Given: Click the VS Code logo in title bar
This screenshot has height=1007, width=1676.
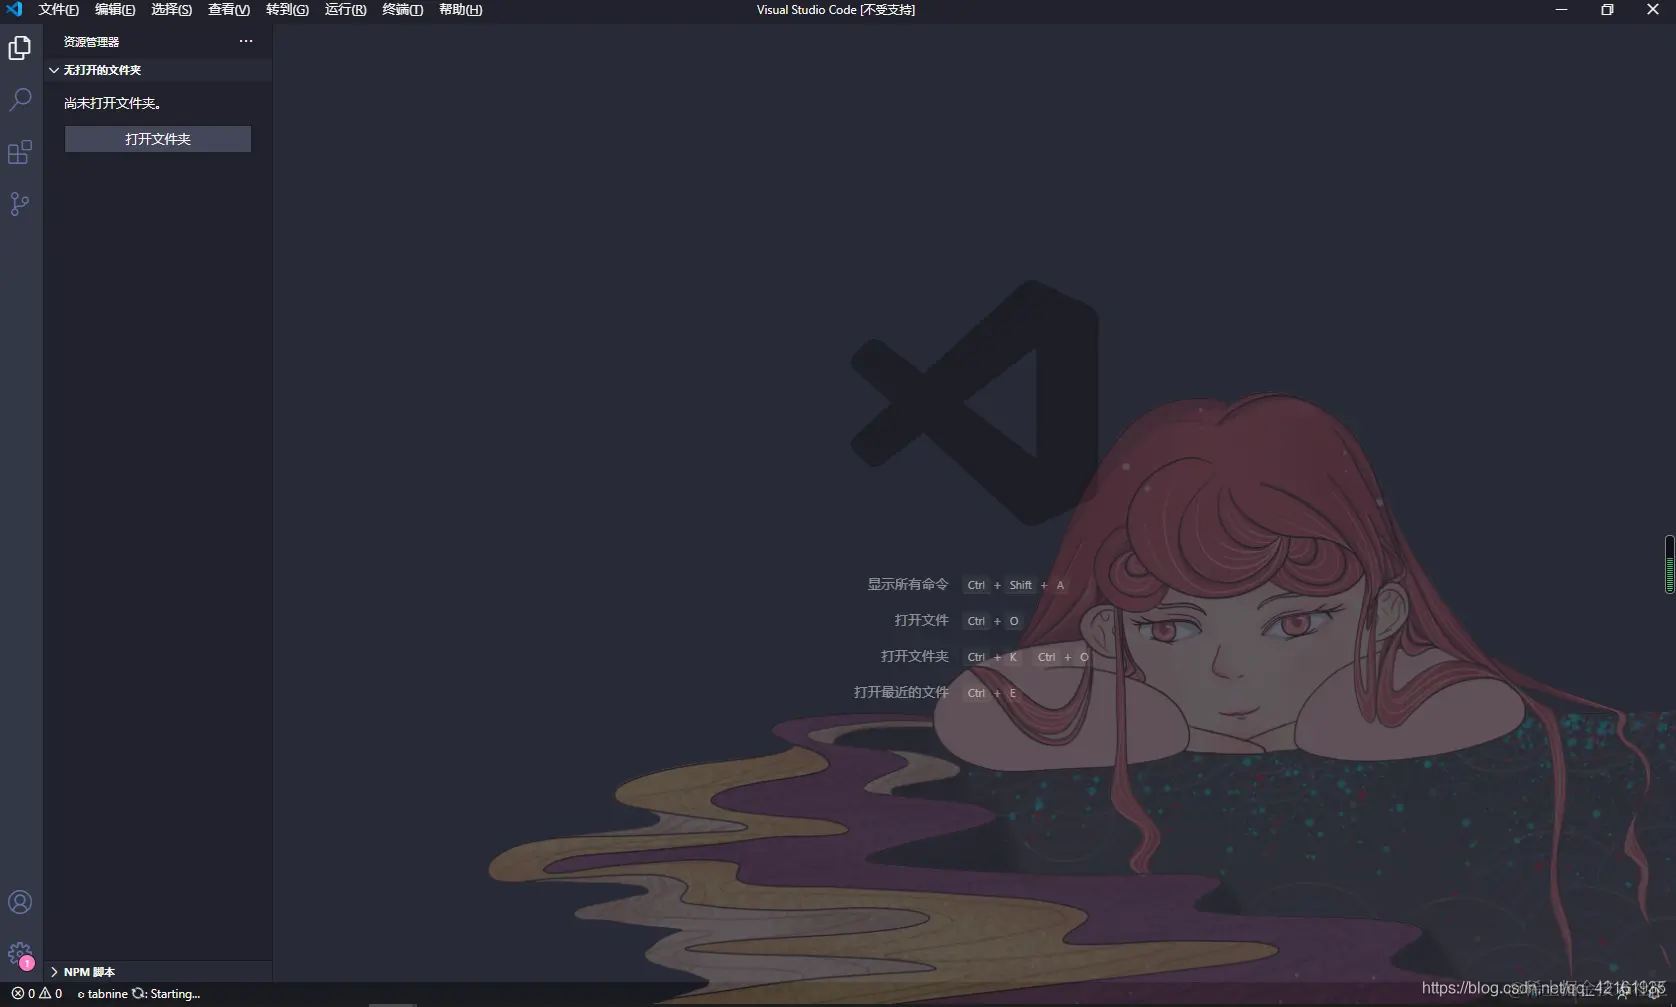Looking at the screenshot, I should 14,9.
